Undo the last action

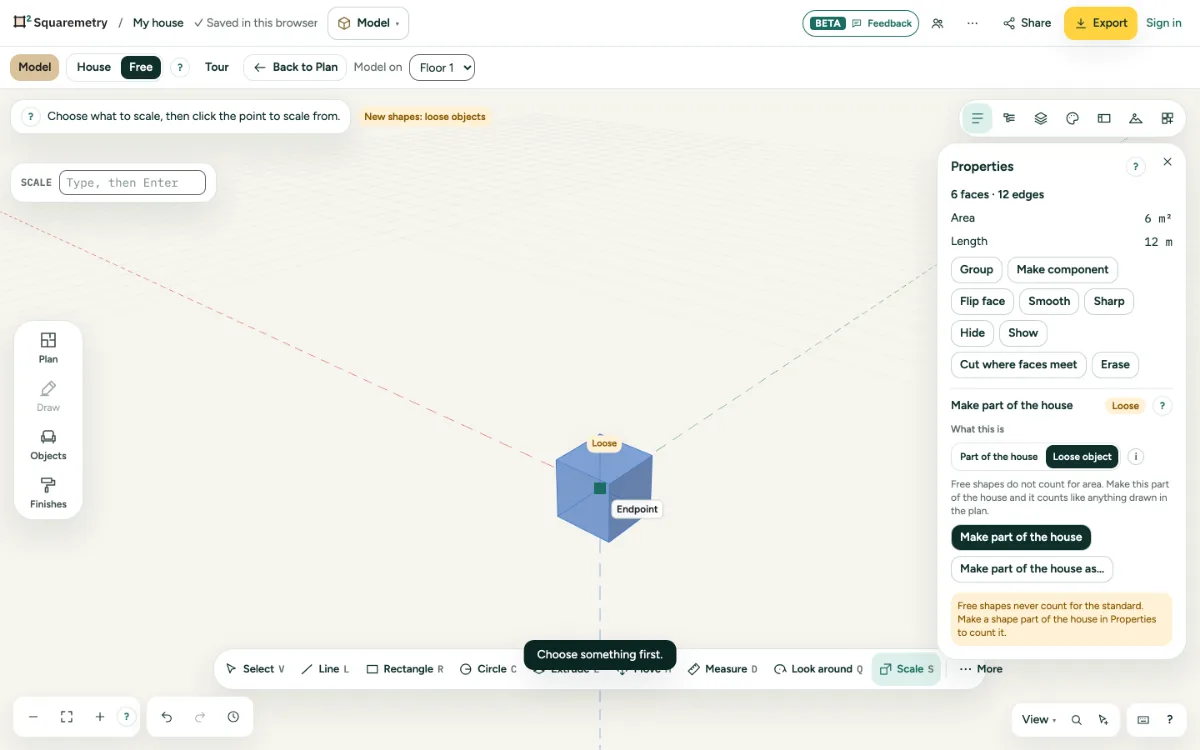tap(167, 717)
